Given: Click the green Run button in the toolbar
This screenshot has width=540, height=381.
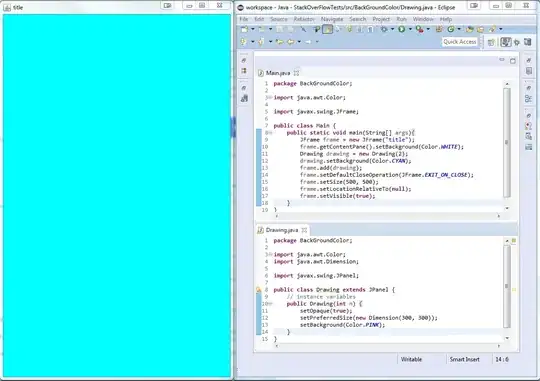Looking at the screenshot, I should 402,29.
